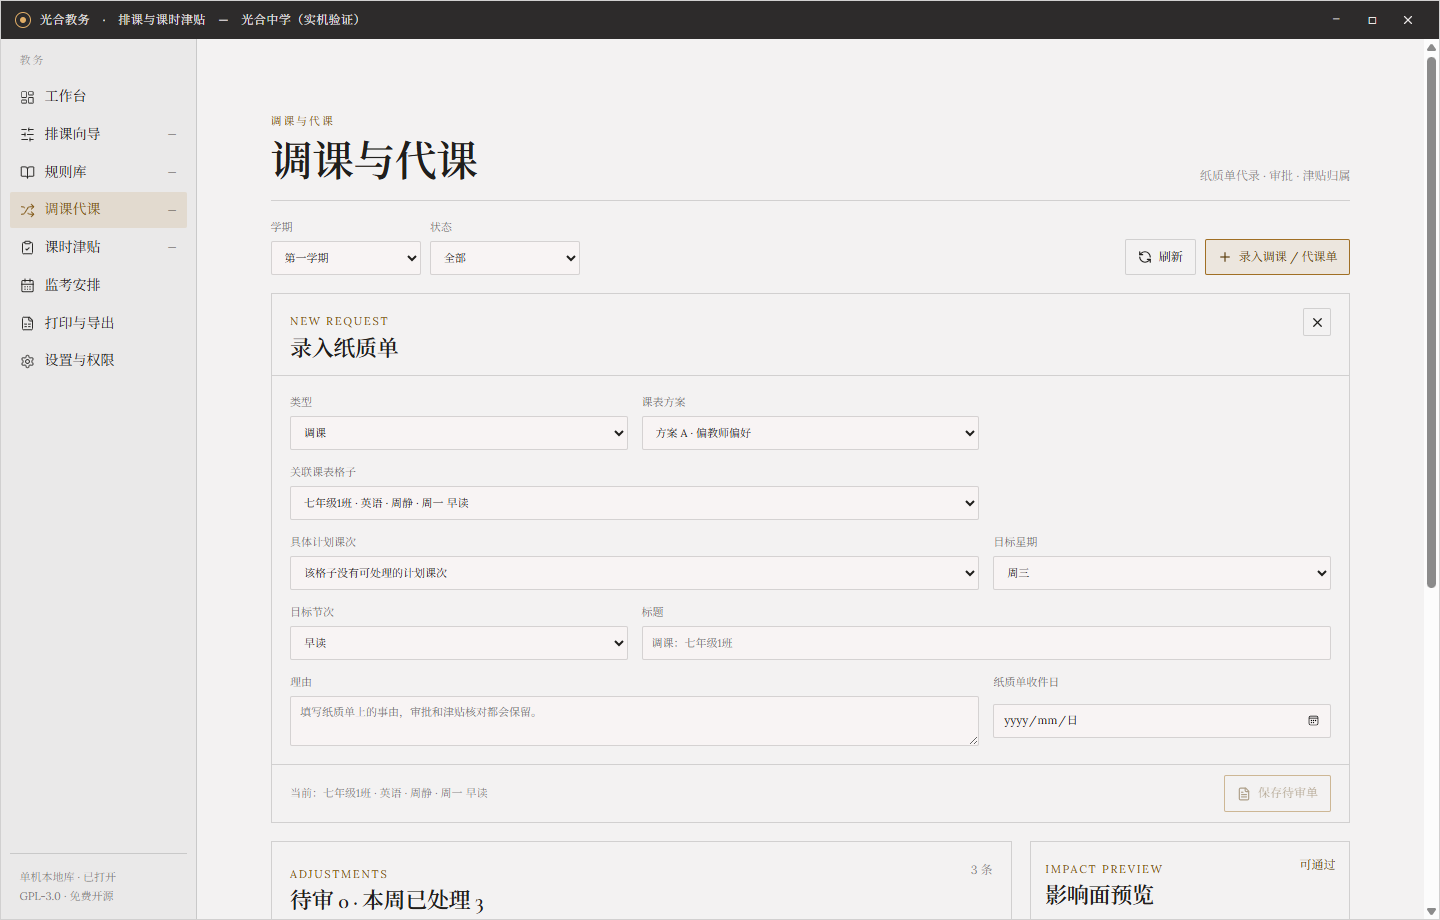
Task: Click the 纸质单收件日 date field
Action: pyautogui.click(x=1162, y=721)
